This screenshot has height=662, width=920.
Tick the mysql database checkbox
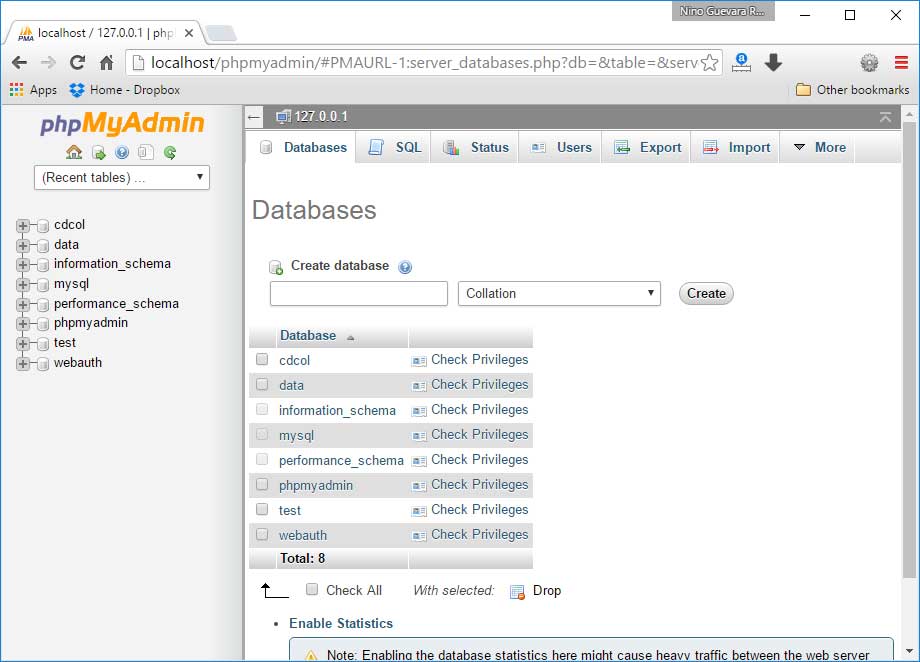pyautogui.click(x=262, y=434)
